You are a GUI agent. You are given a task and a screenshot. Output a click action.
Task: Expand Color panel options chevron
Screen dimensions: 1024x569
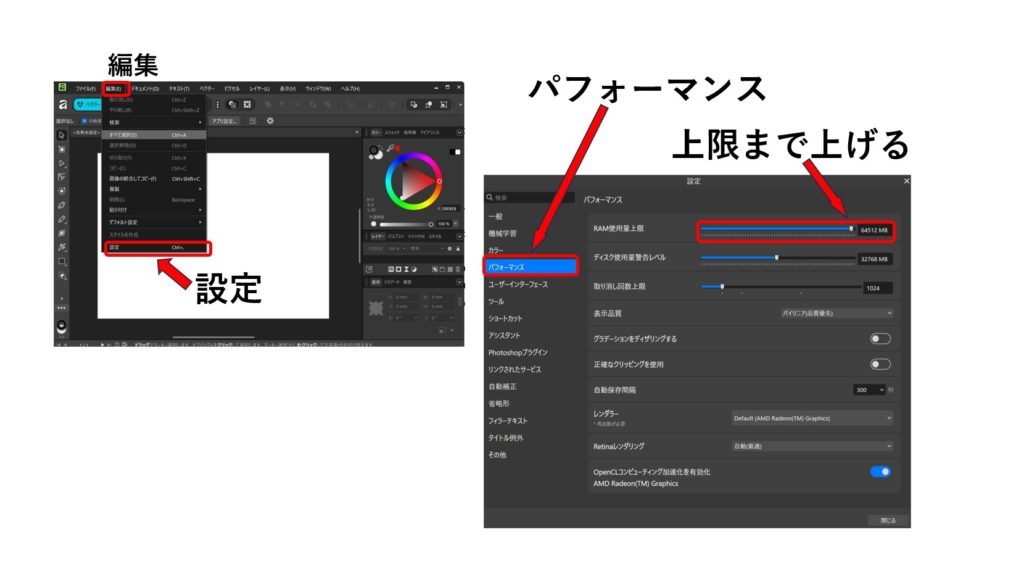click(459, 133)
